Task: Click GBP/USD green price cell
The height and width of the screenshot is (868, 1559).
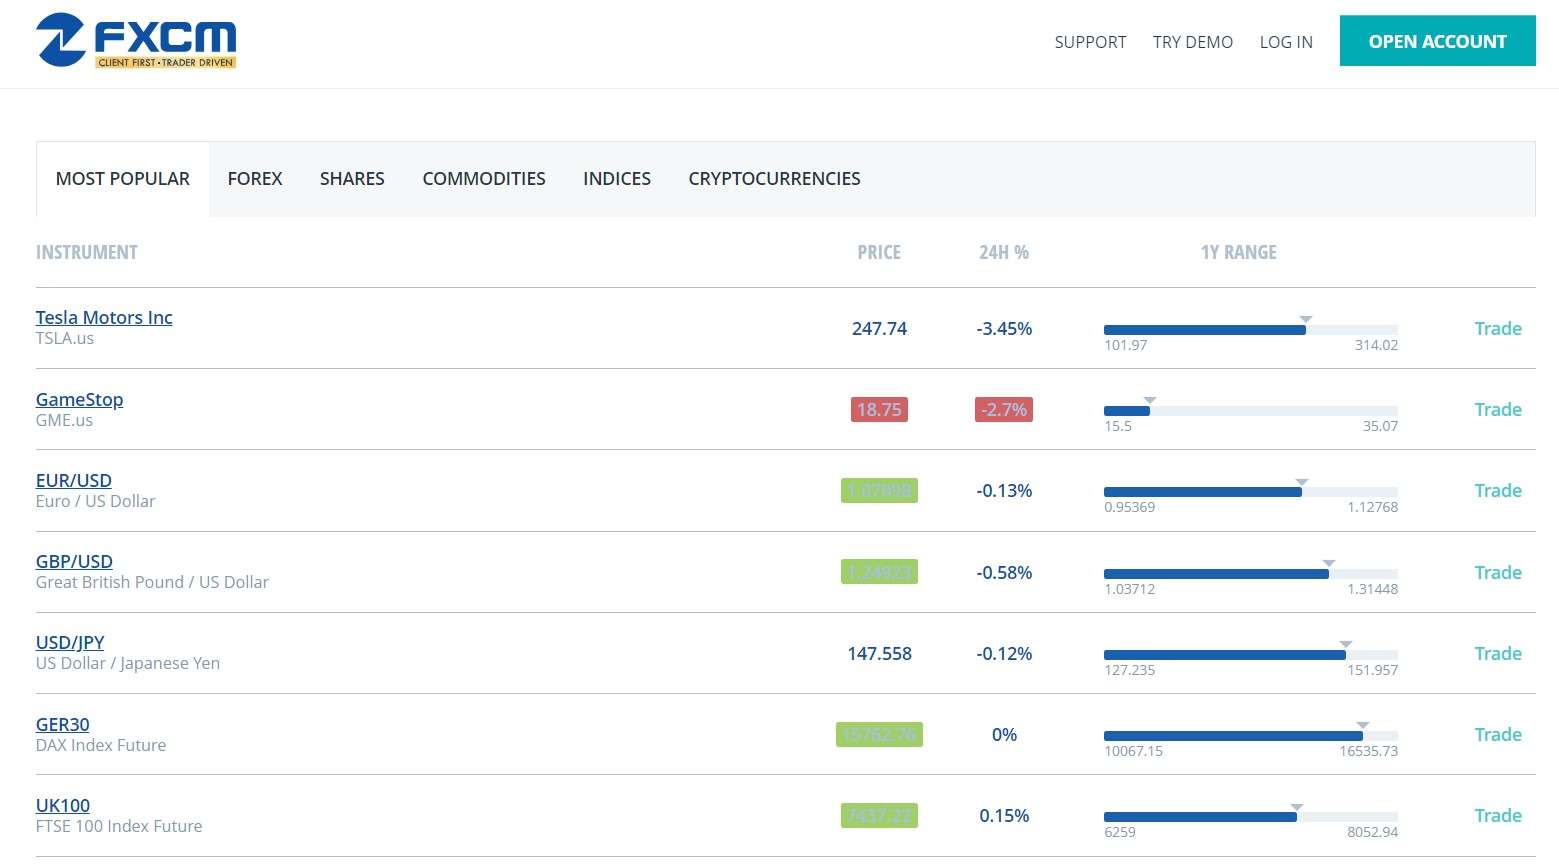Action: (x=879, y=572)
